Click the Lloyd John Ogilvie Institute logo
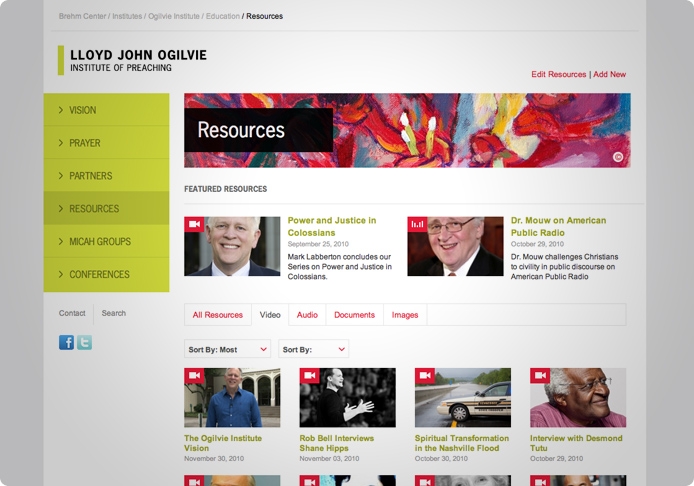694x486 pixels. pos(133,60)
